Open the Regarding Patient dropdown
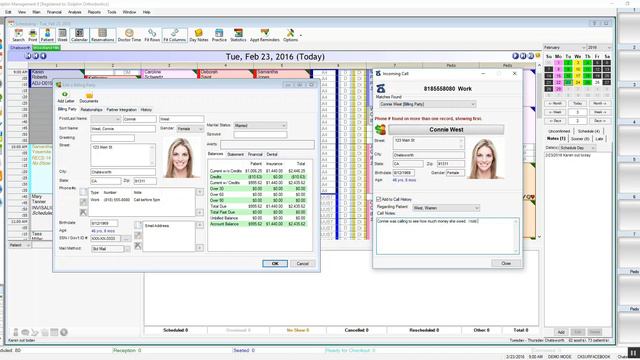This screenshot has width=640, height=360. pyautogui.click(x=446, y=208)
